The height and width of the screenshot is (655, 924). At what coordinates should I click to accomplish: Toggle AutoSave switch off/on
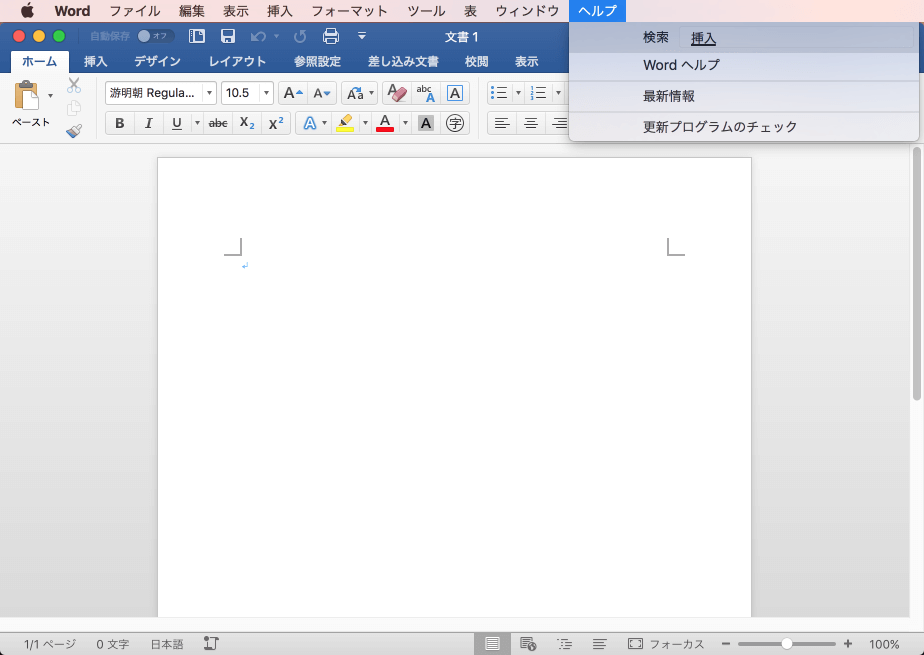pos(156,37)
